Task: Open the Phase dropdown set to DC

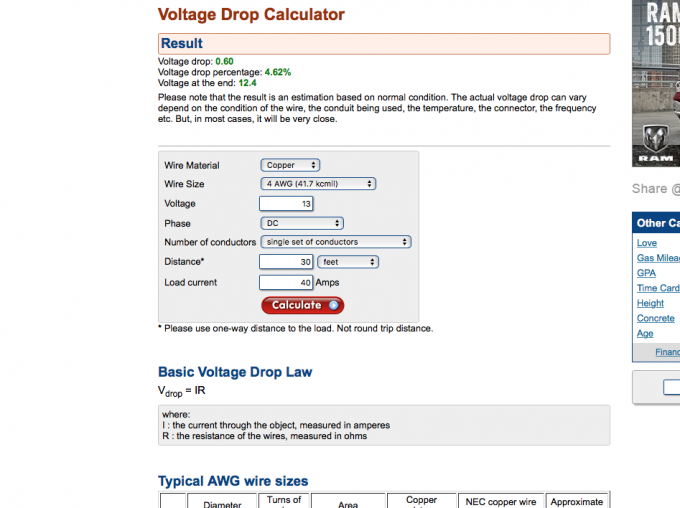Action: (x=302, y=223)
